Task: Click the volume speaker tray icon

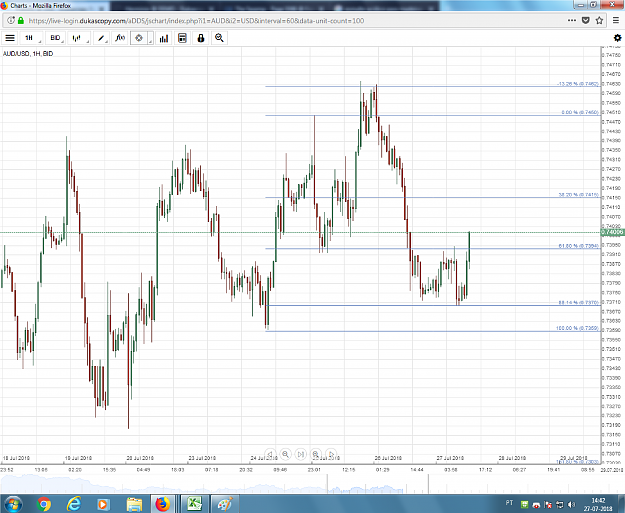Action: [572, 505]
